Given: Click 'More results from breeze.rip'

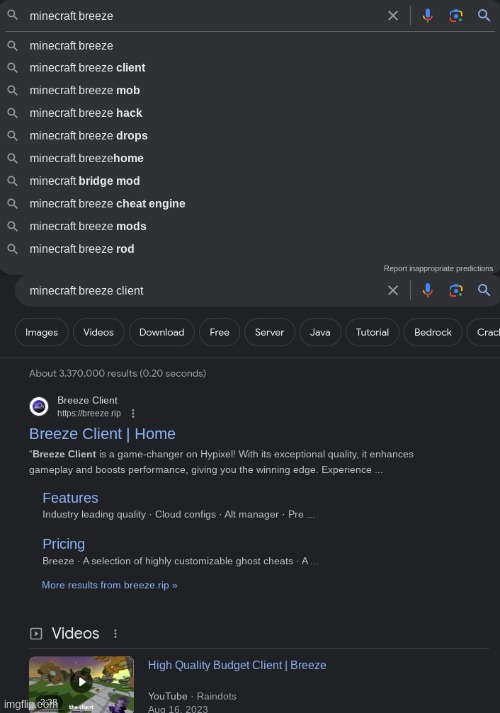Looking at the screenshot, I should tap(110, 585).
